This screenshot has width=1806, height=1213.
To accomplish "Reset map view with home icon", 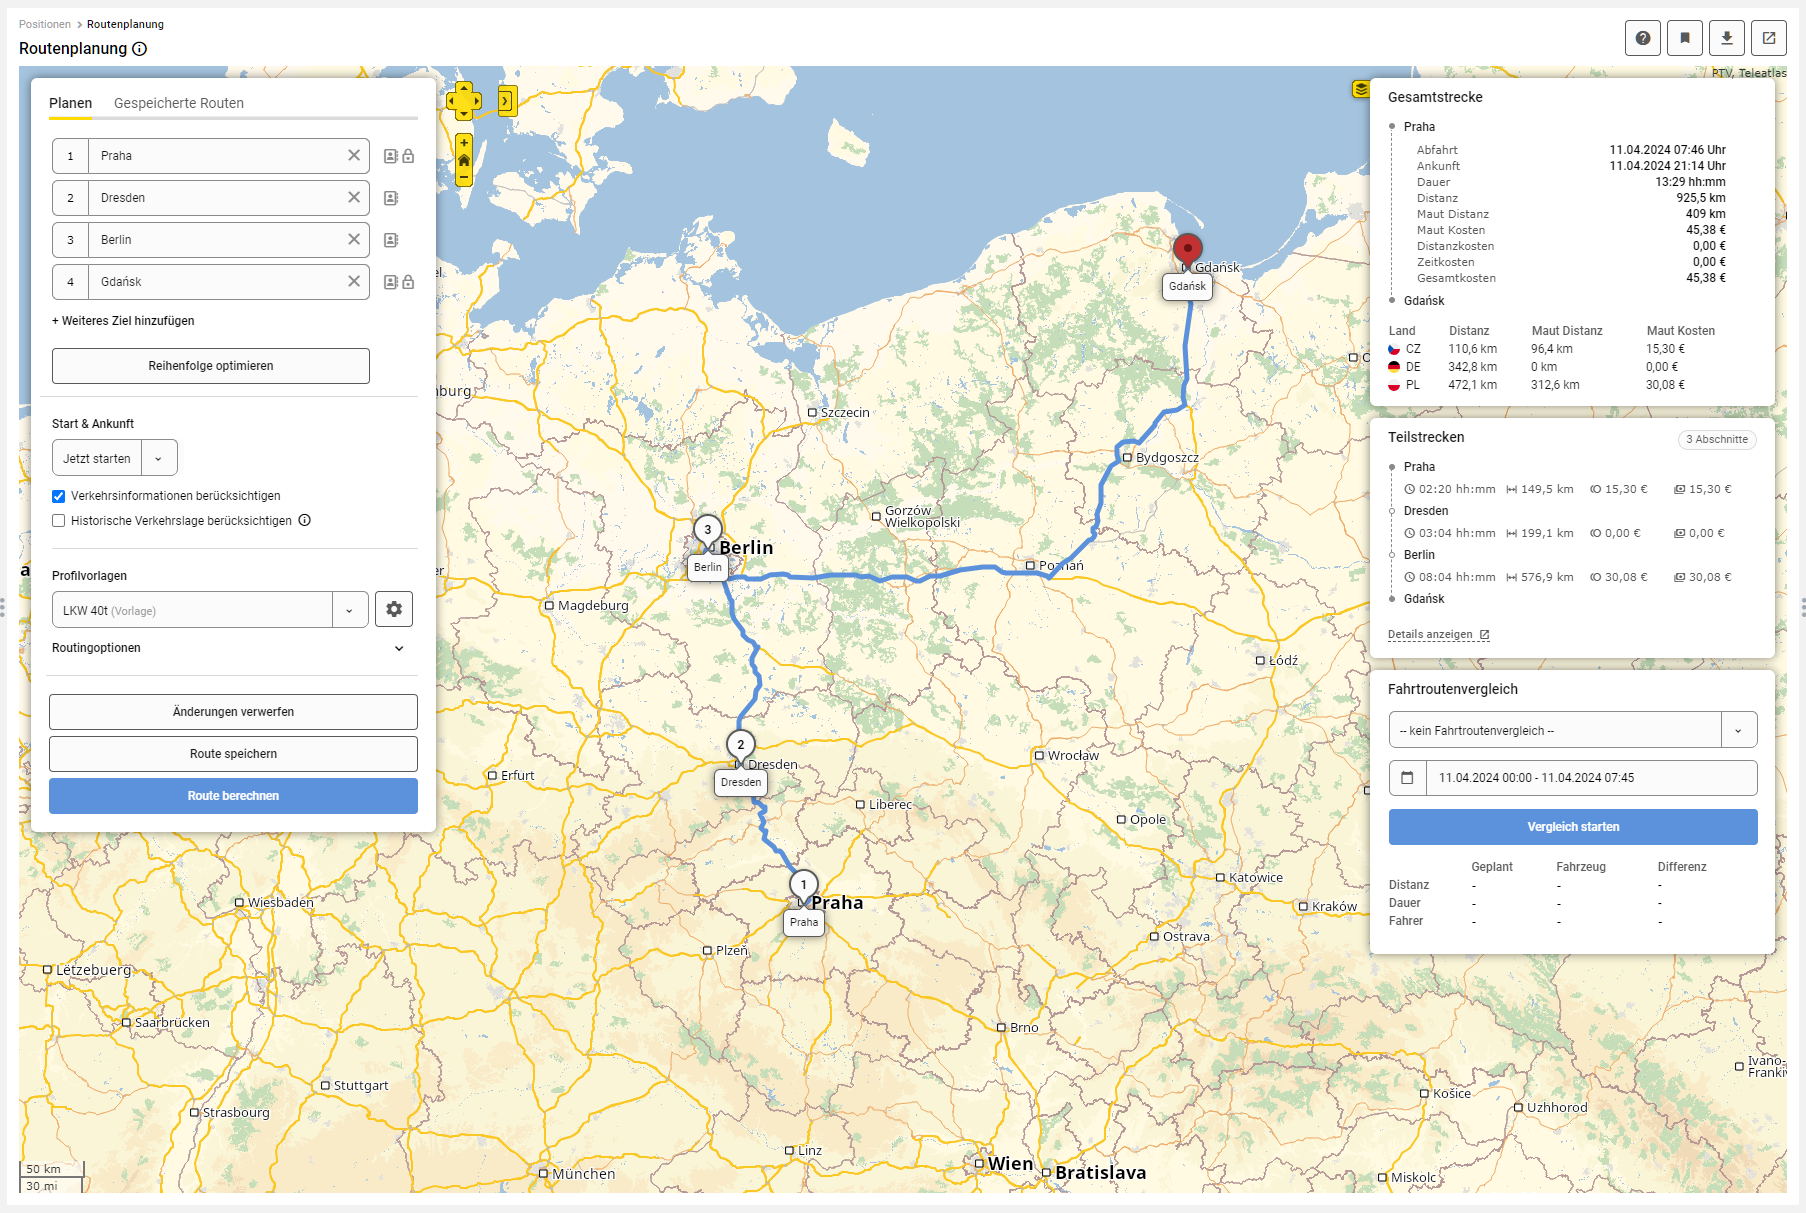I will (464, 160).
